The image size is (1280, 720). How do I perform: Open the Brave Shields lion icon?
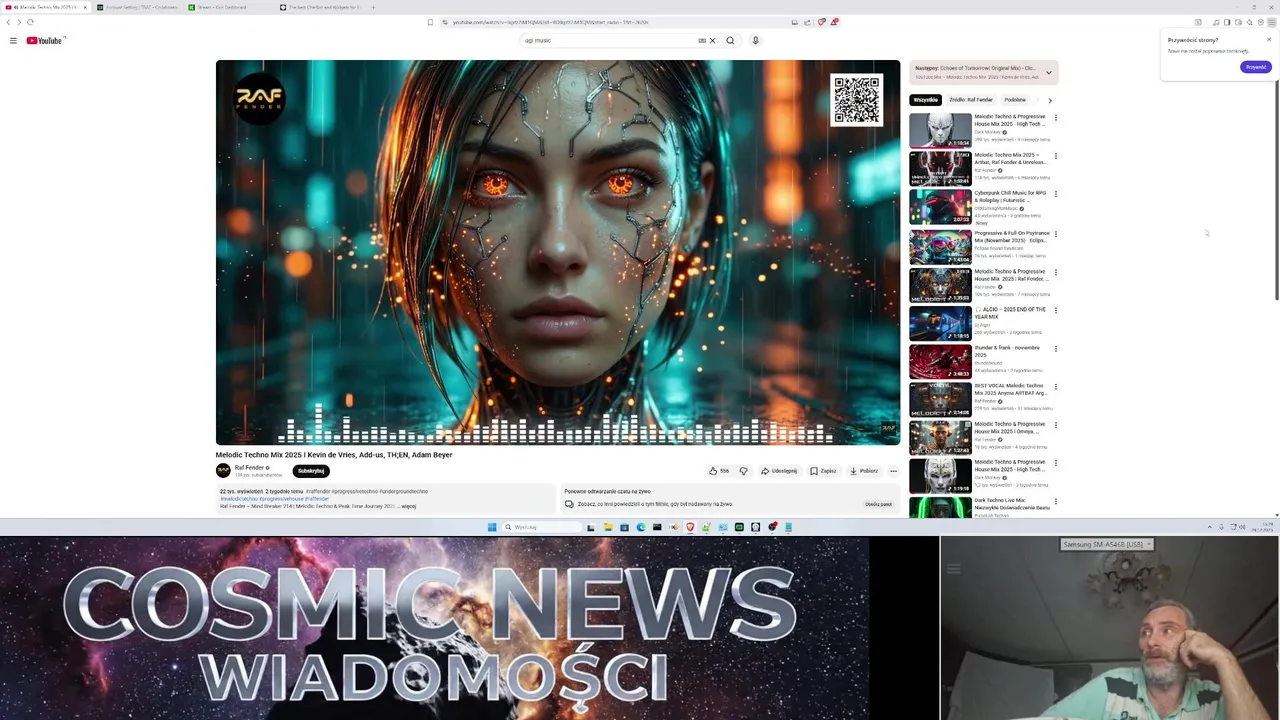coord(822,22)
